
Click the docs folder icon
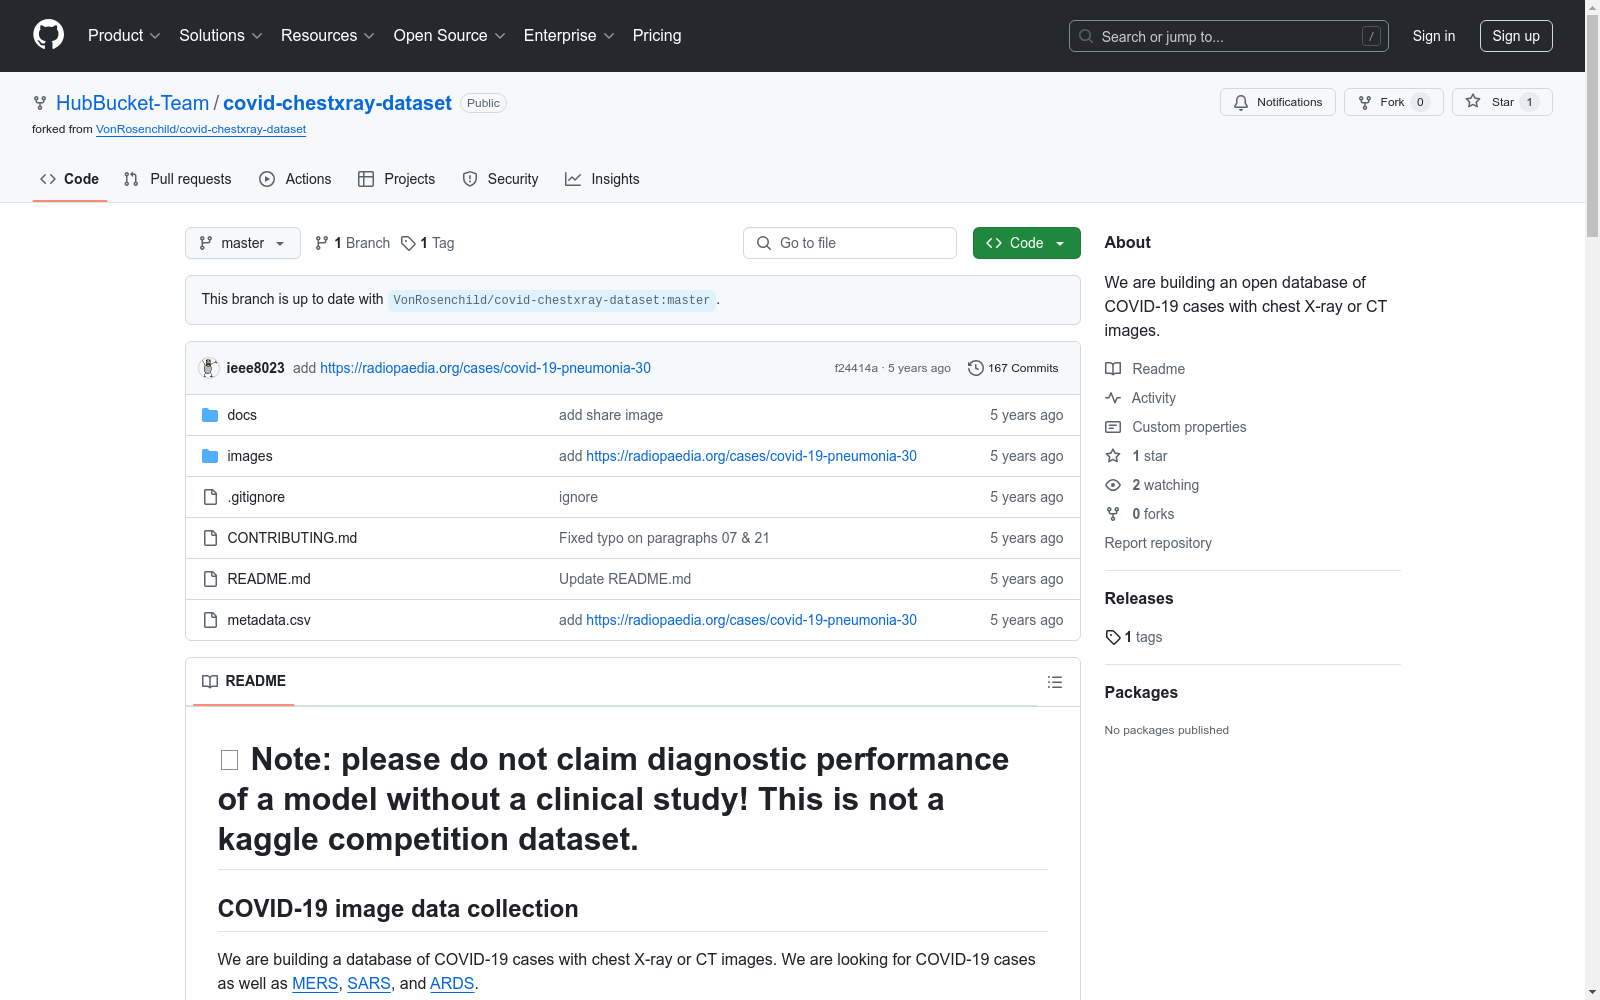coord(210,415)
